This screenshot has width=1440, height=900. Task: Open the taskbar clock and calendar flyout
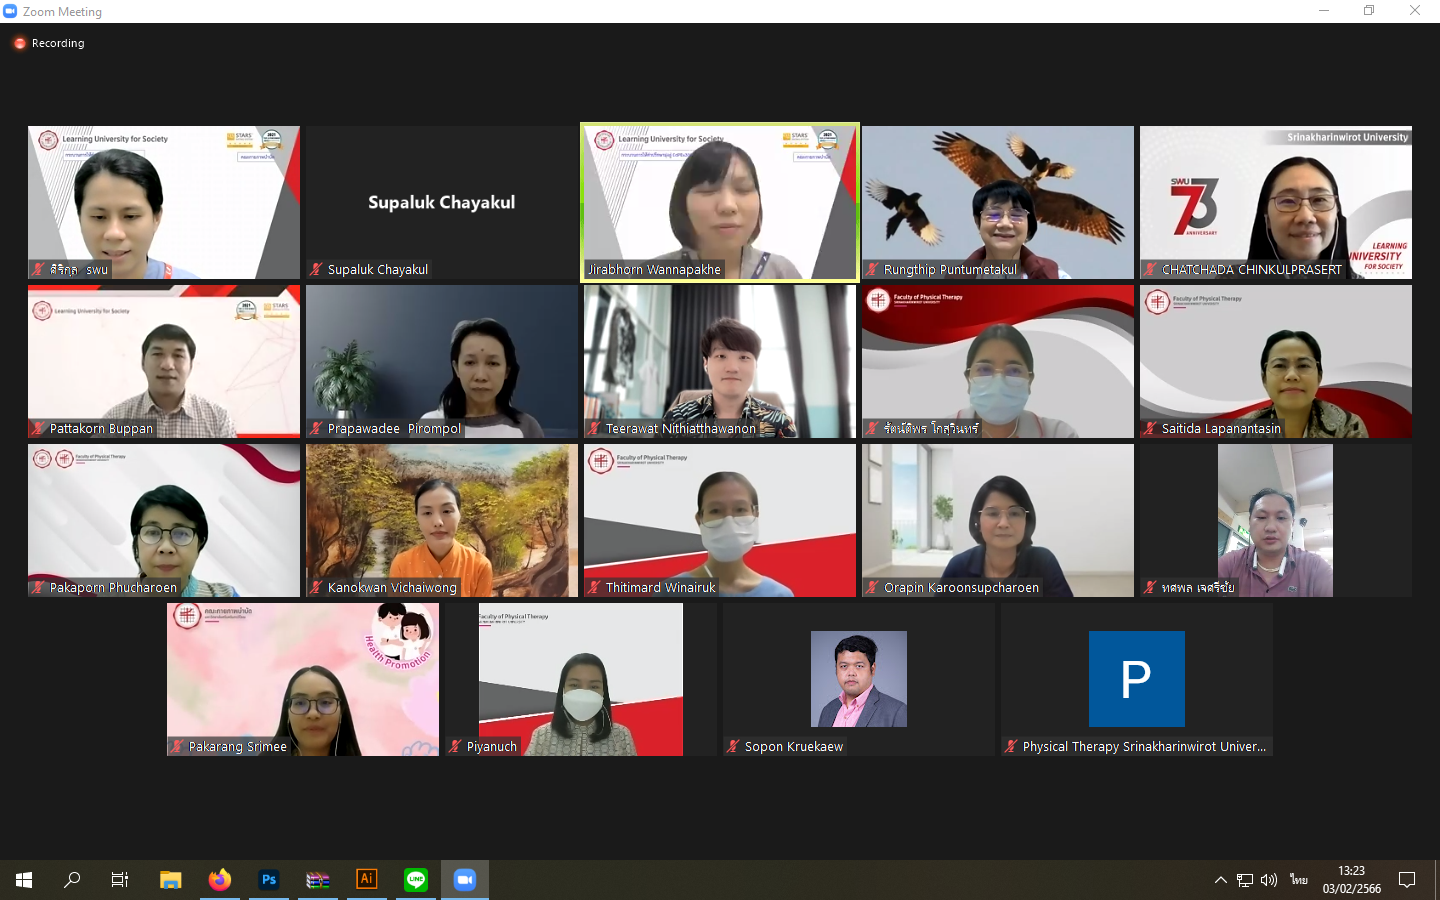[x=1351, y=880]
